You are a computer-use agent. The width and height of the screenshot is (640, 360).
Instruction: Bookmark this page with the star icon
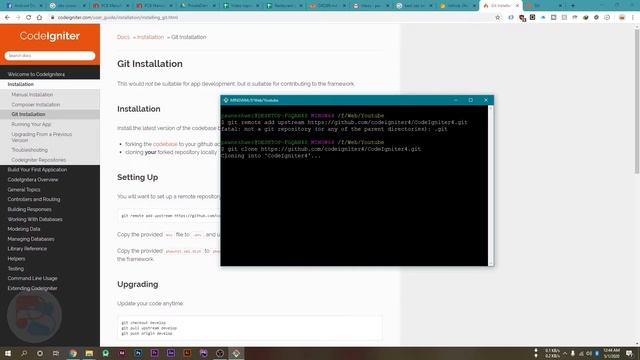(x=498, y=18)
